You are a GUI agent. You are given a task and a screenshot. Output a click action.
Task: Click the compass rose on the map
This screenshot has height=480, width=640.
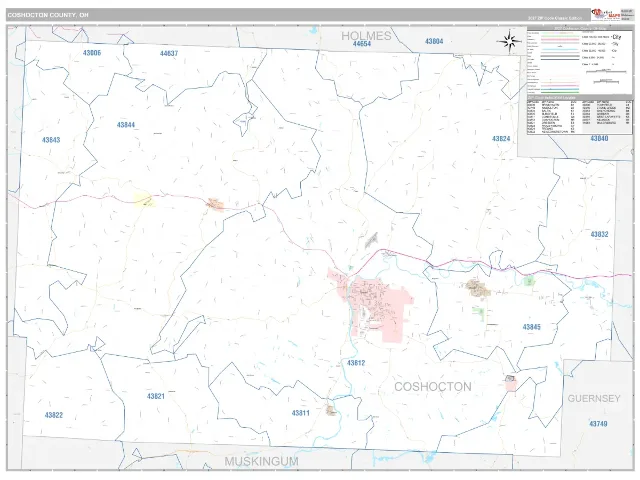point(509,41)
